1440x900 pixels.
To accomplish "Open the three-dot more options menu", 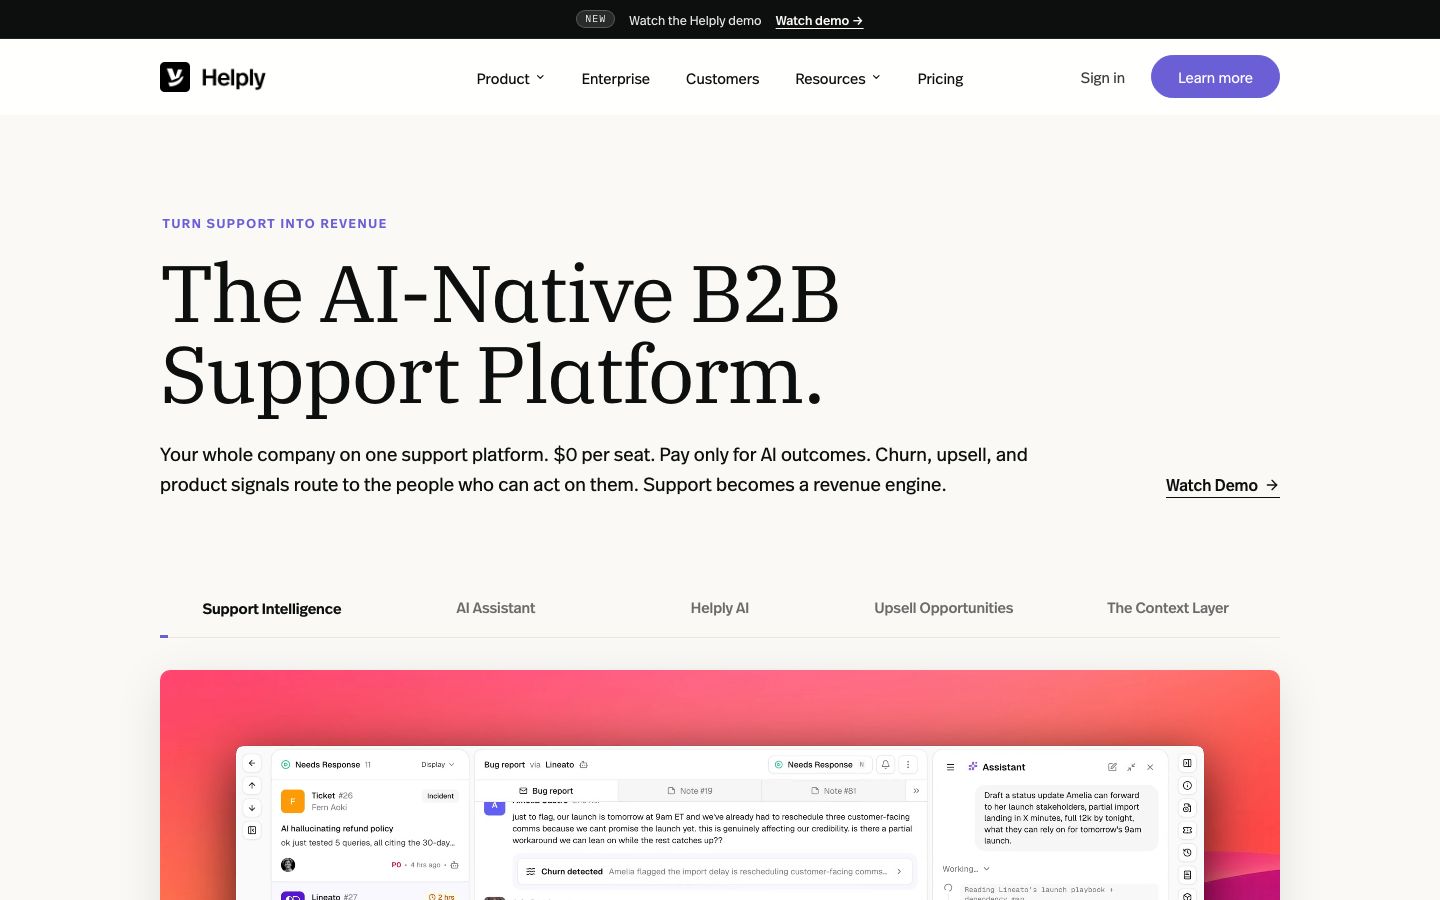I will coord(908,764).
